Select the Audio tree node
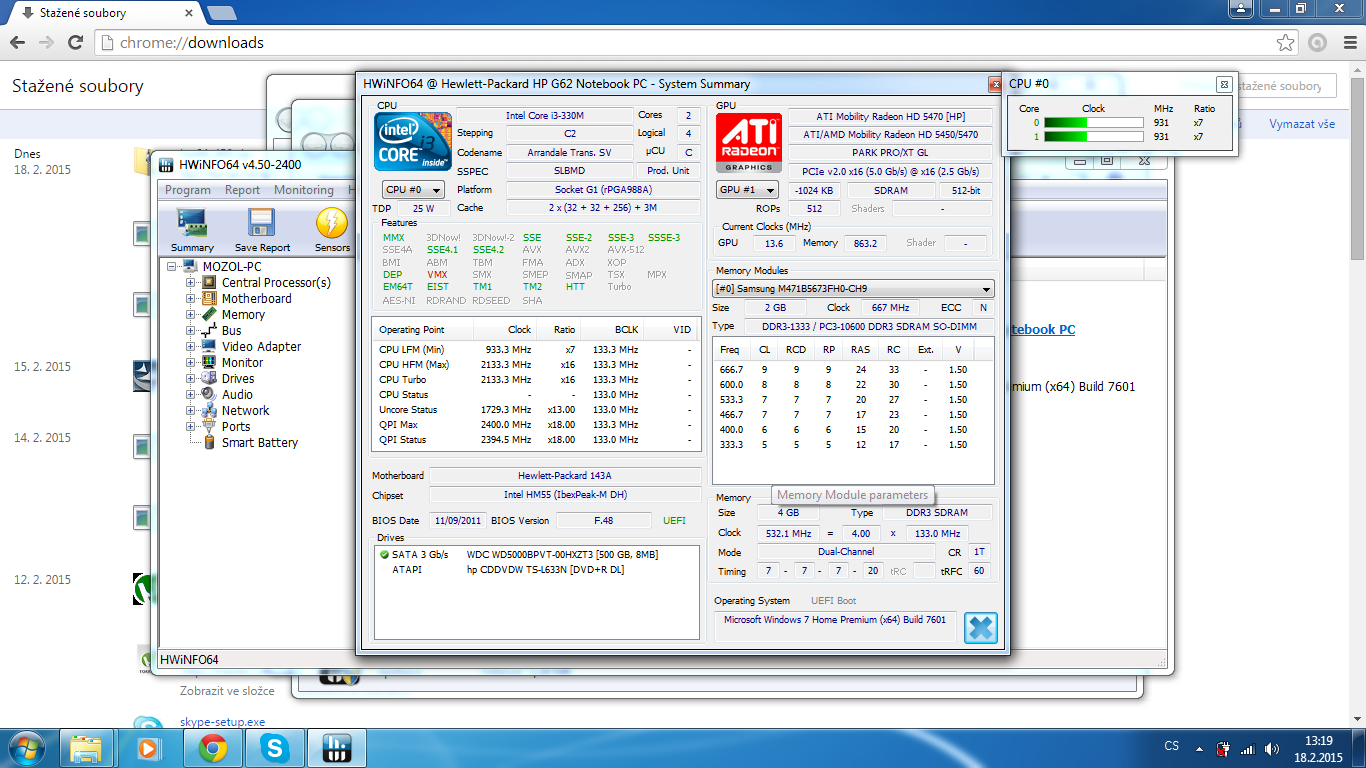 [x=237, y=395]
